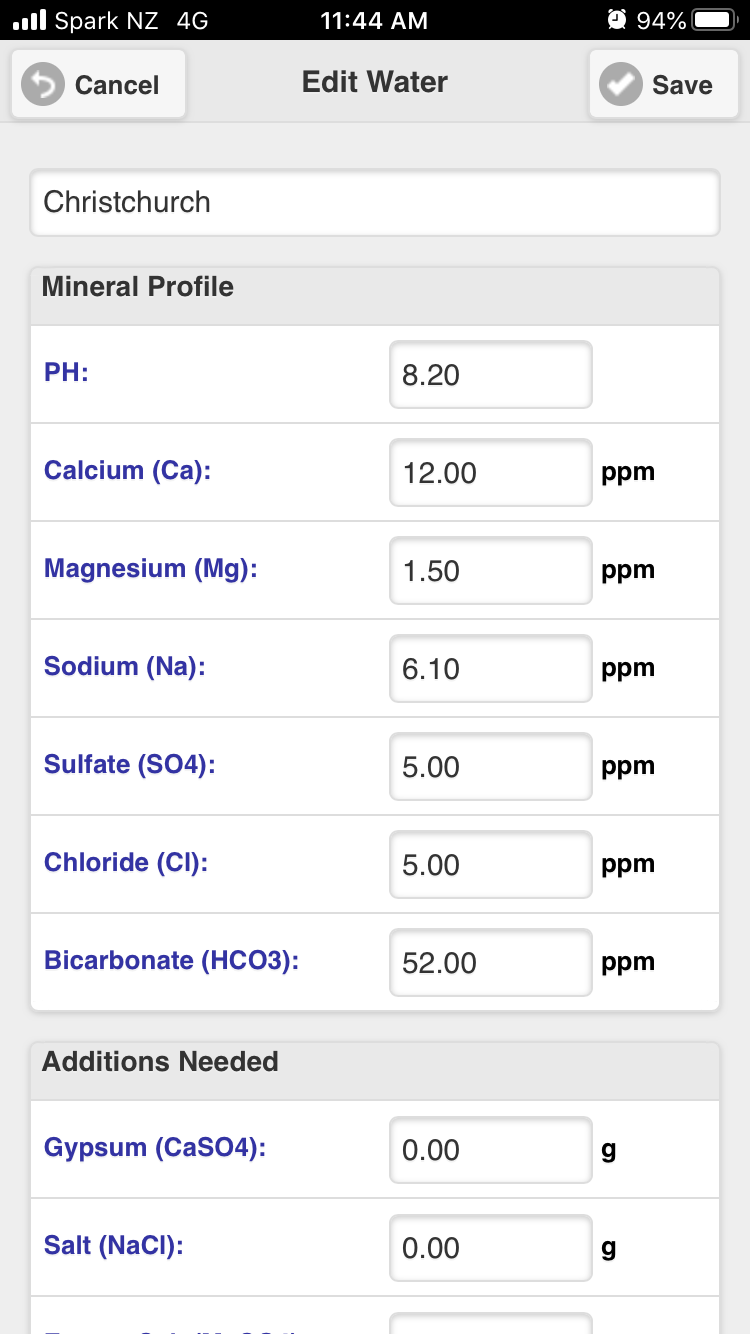This screenshot has height=1334, width=750.
Task: Focus the Gypsum (CaSO4) grams field
Action: click(491, 1150)
